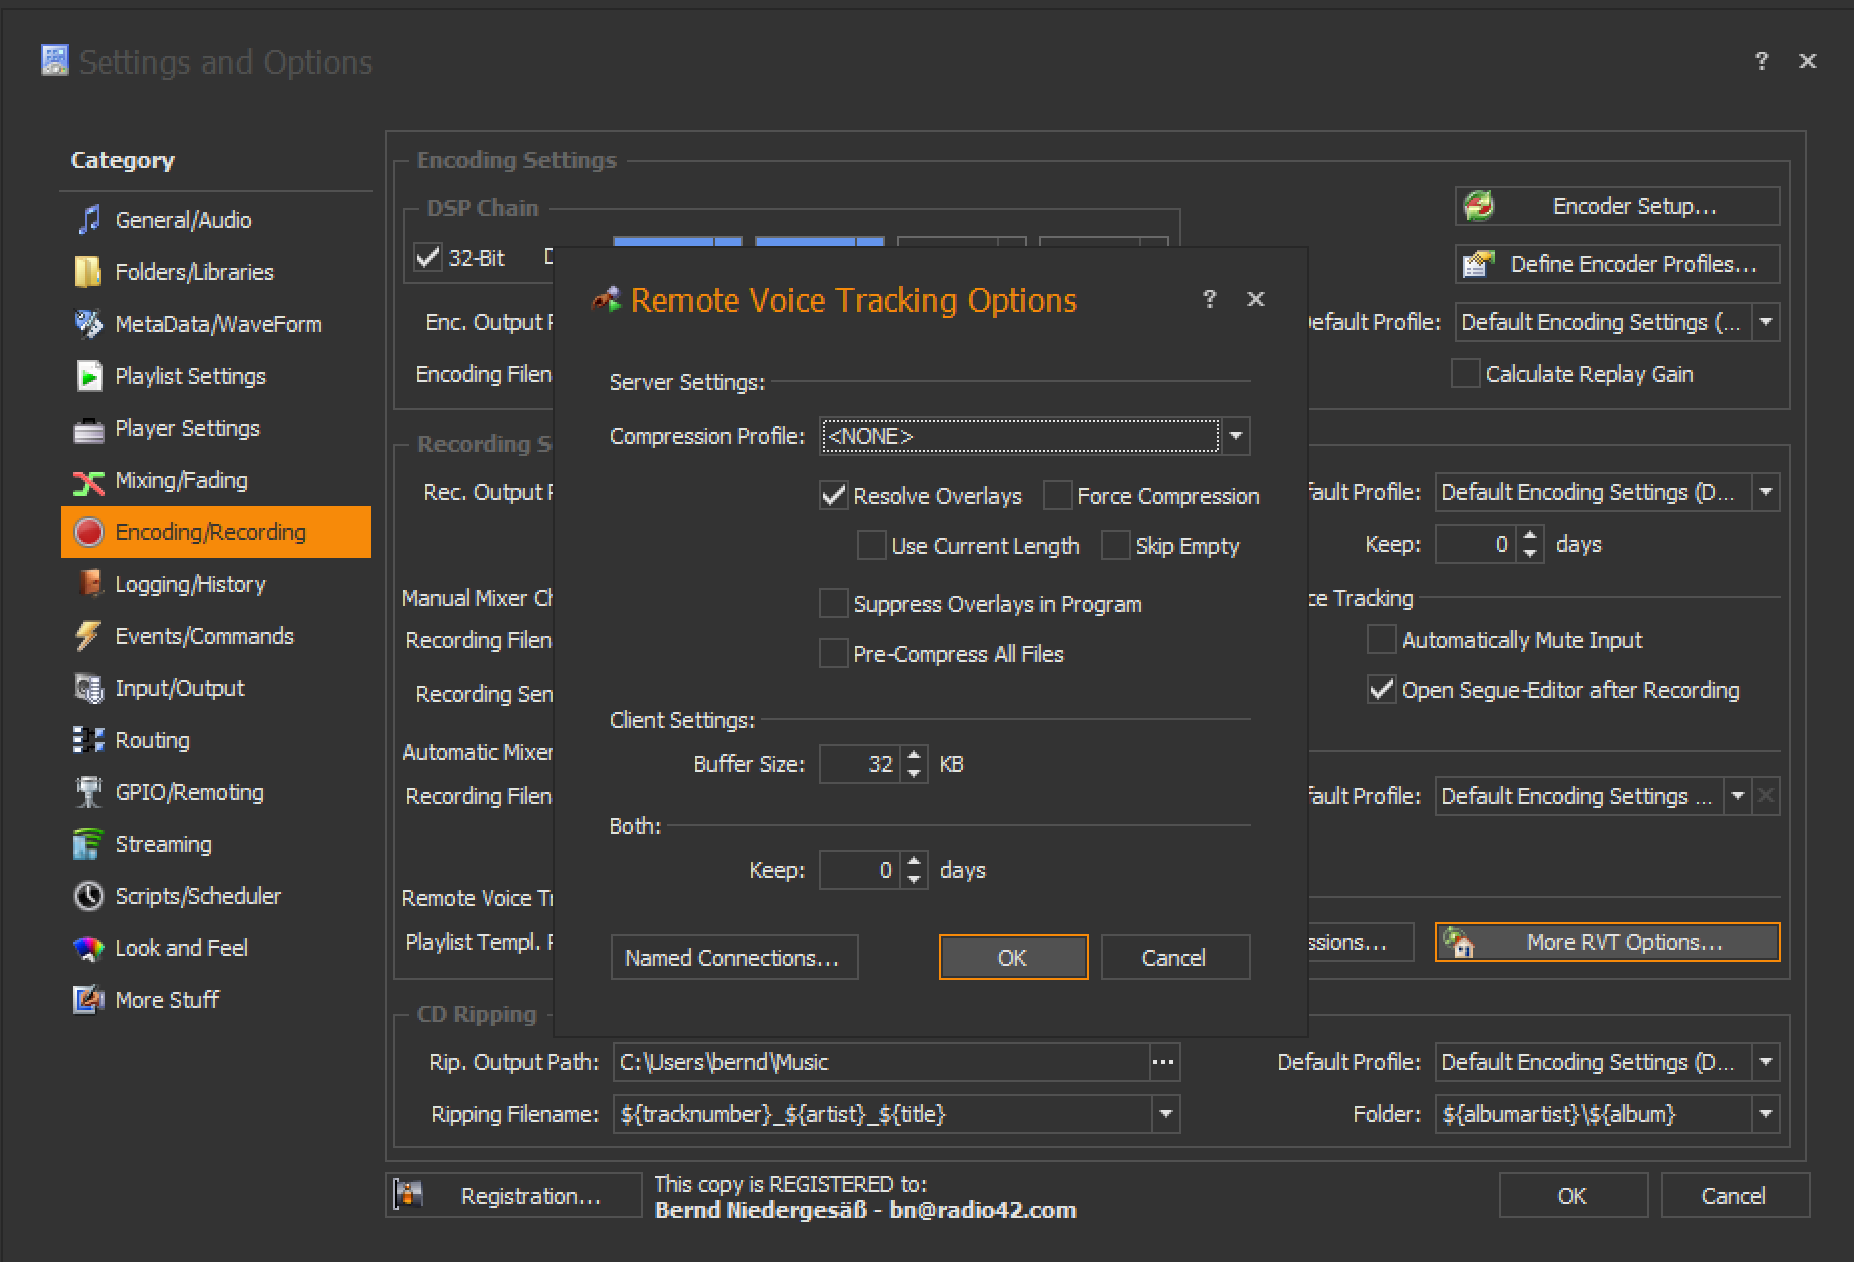Open the Named Connections button
Viewport: 1854px width, 1262px height.
tap(733, 958)
